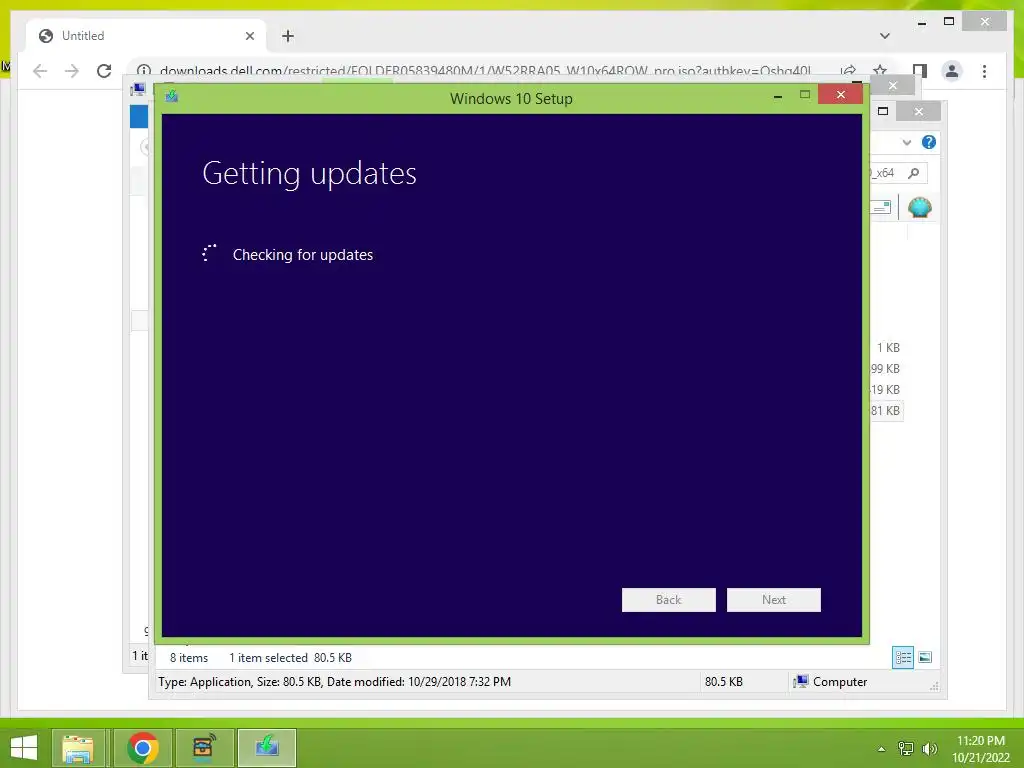Close the Untitled tab

click(249, 36)
